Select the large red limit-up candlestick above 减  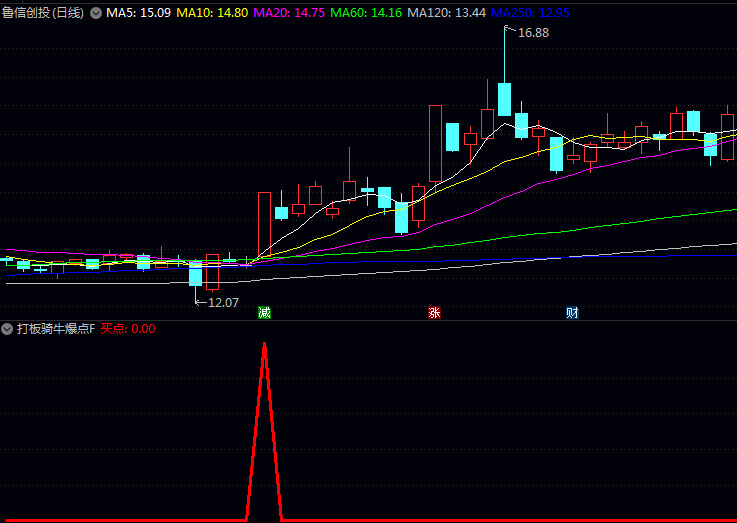(264, 225)
